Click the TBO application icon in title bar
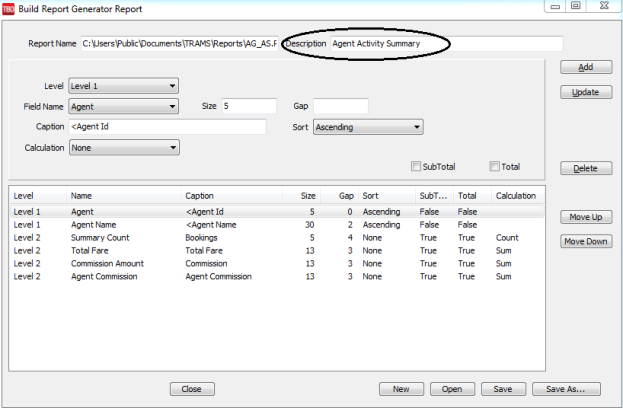 (8, 9)
